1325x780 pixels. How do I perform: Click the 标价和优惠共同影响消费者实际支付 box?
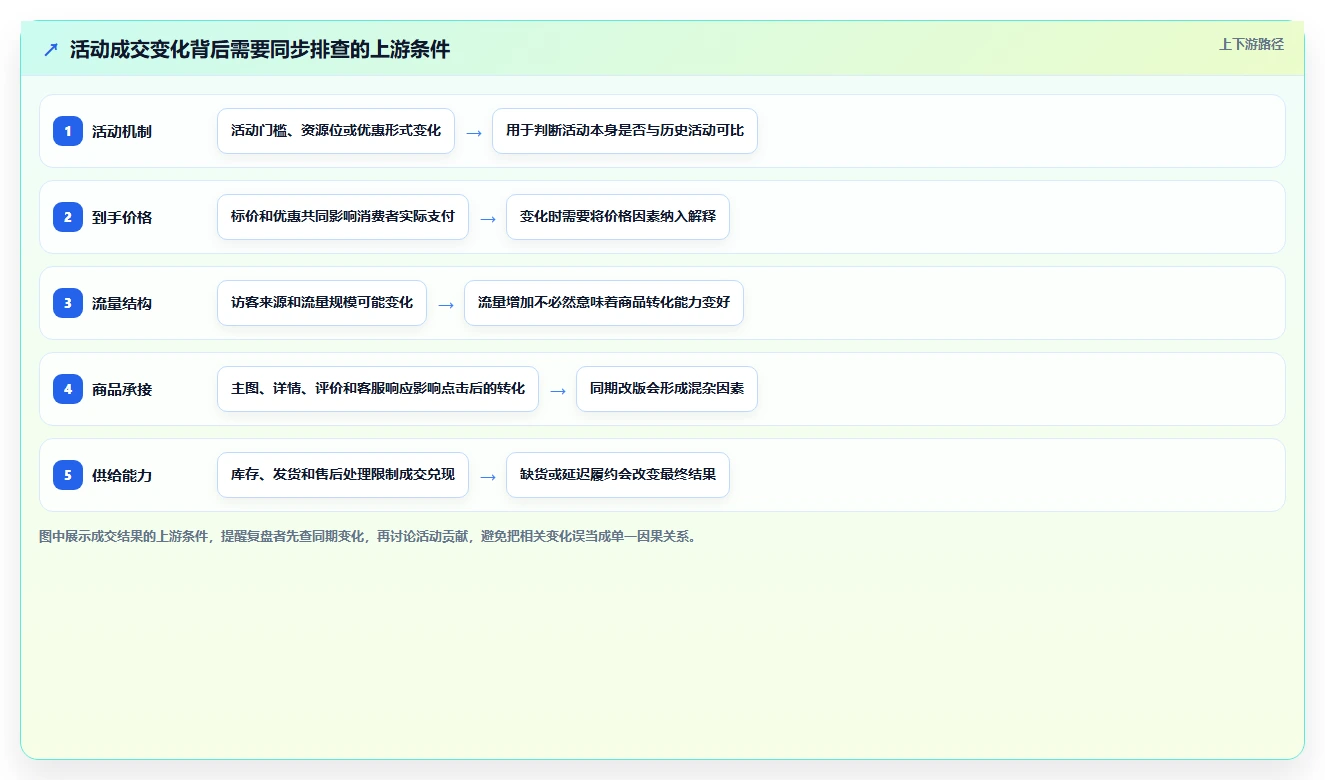click(x=343, y=217)
